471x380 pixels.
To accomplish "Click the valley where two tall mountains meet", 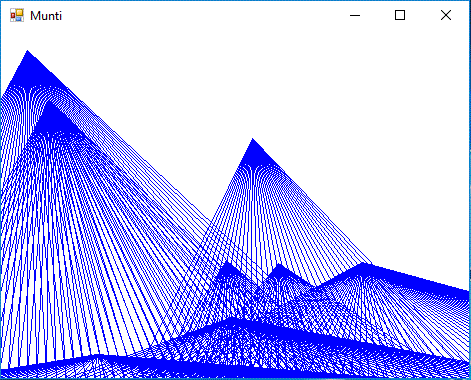I will pos(211,220).
